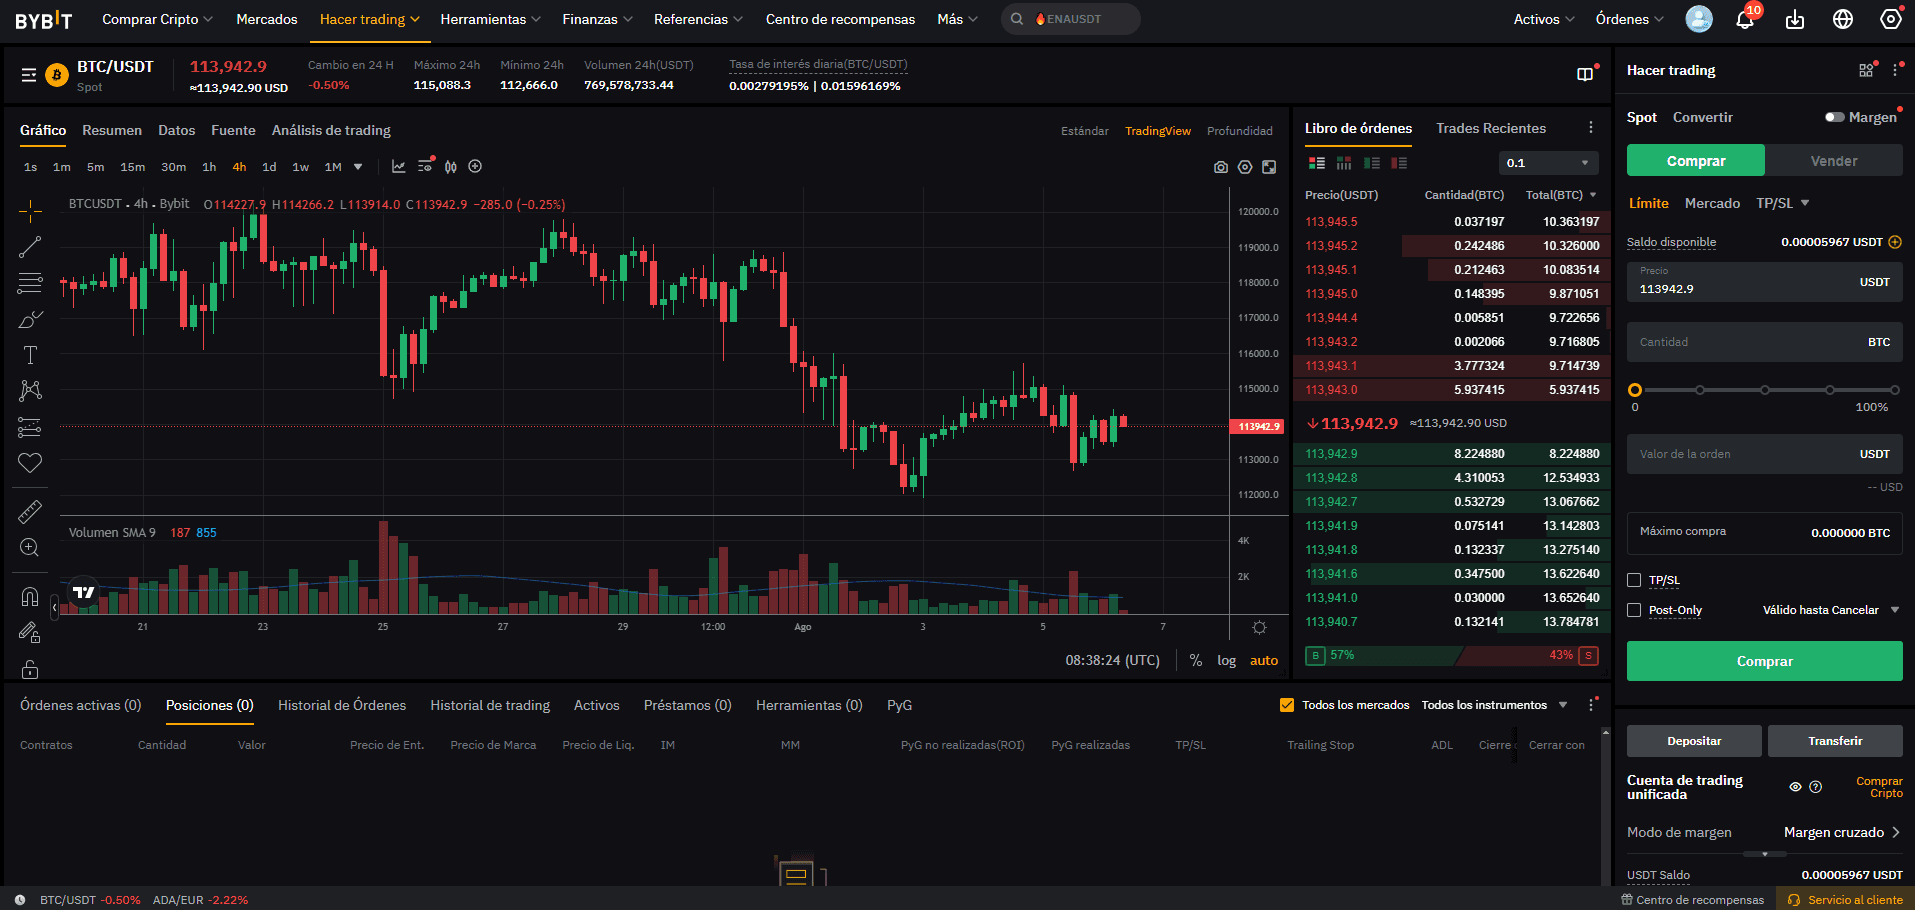Open Servicio al cliente link

tap(1846, 899)
